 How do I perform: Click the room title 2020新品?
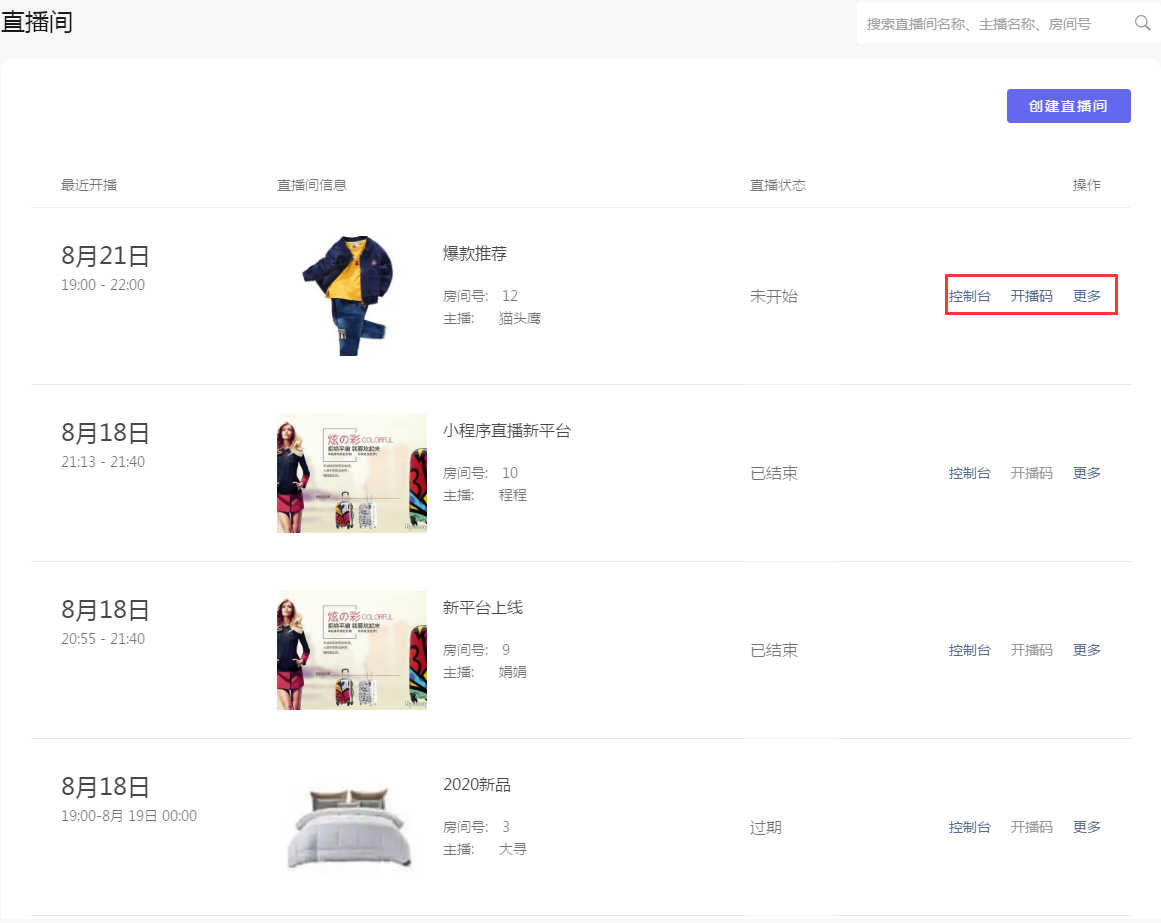pyautogui.click(x=477, y=785)
